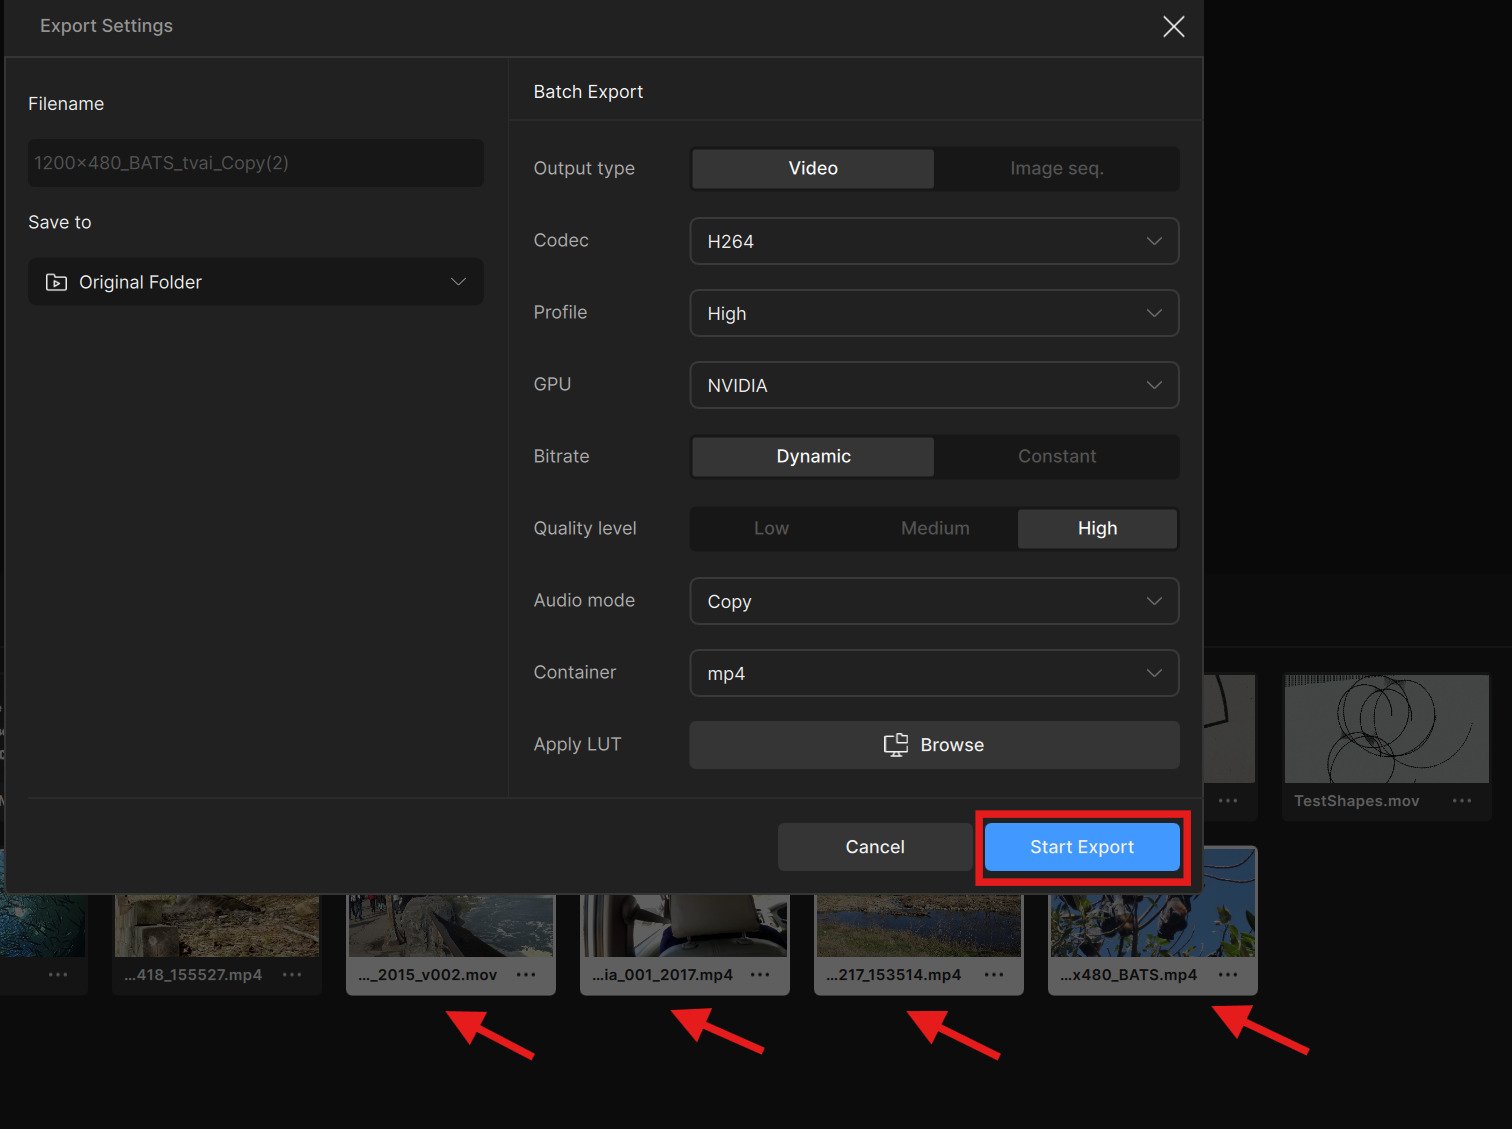The width and height of the screenshot is (1512, 1129).
Task: Select Medium quality level
Action: point(935,529)
